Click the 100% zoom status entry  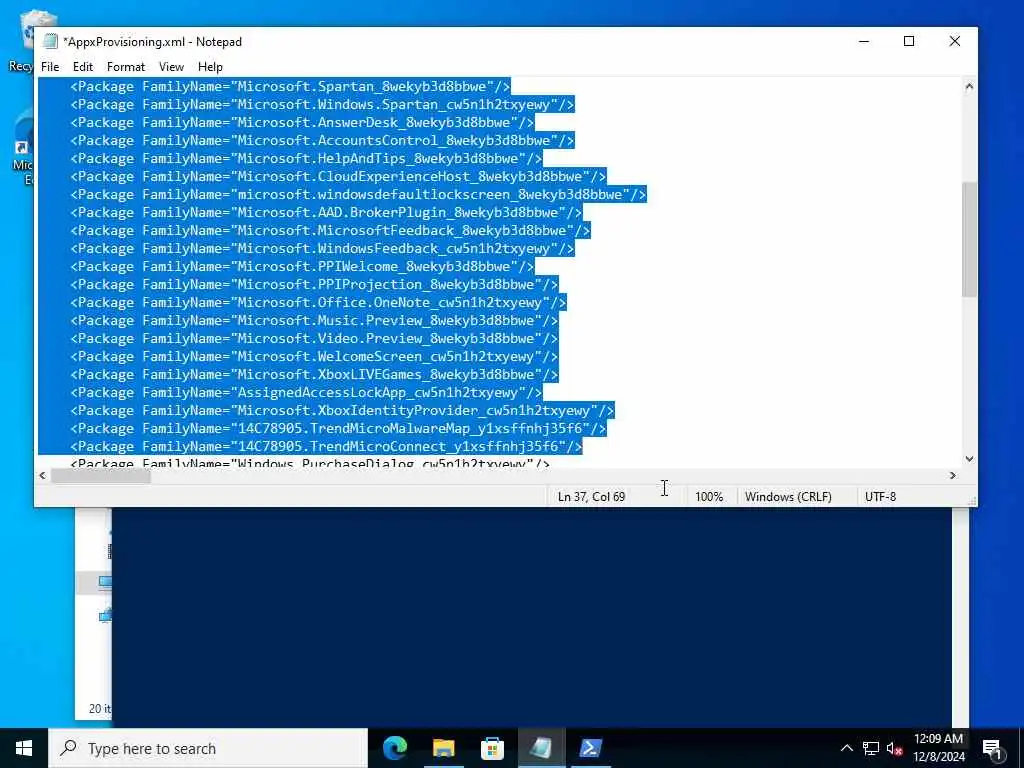pyautogui.click(x=709, y=496)
